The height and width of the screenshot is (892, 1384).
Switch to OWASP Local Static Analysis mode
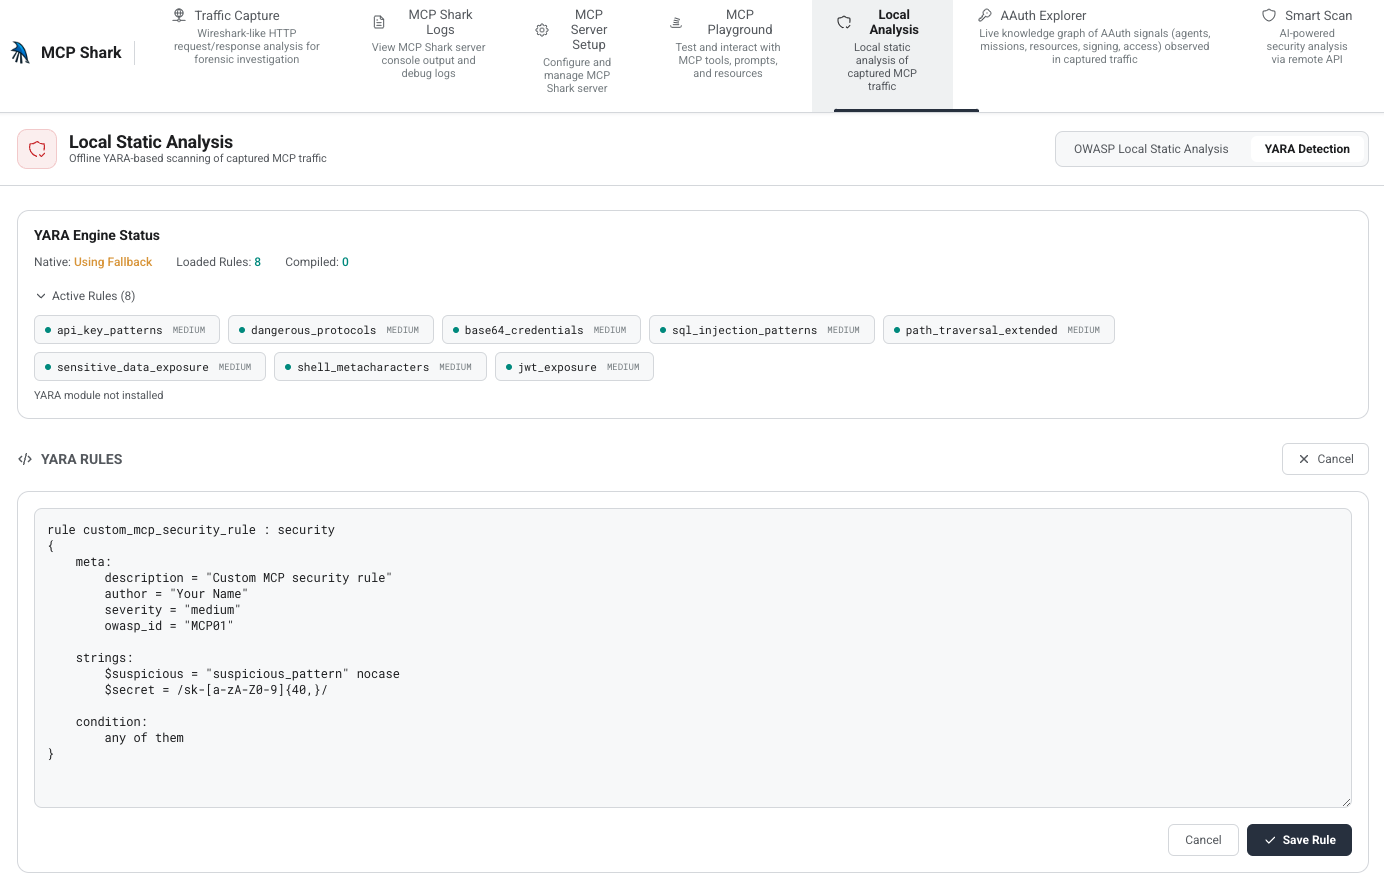pos(1151,148)
